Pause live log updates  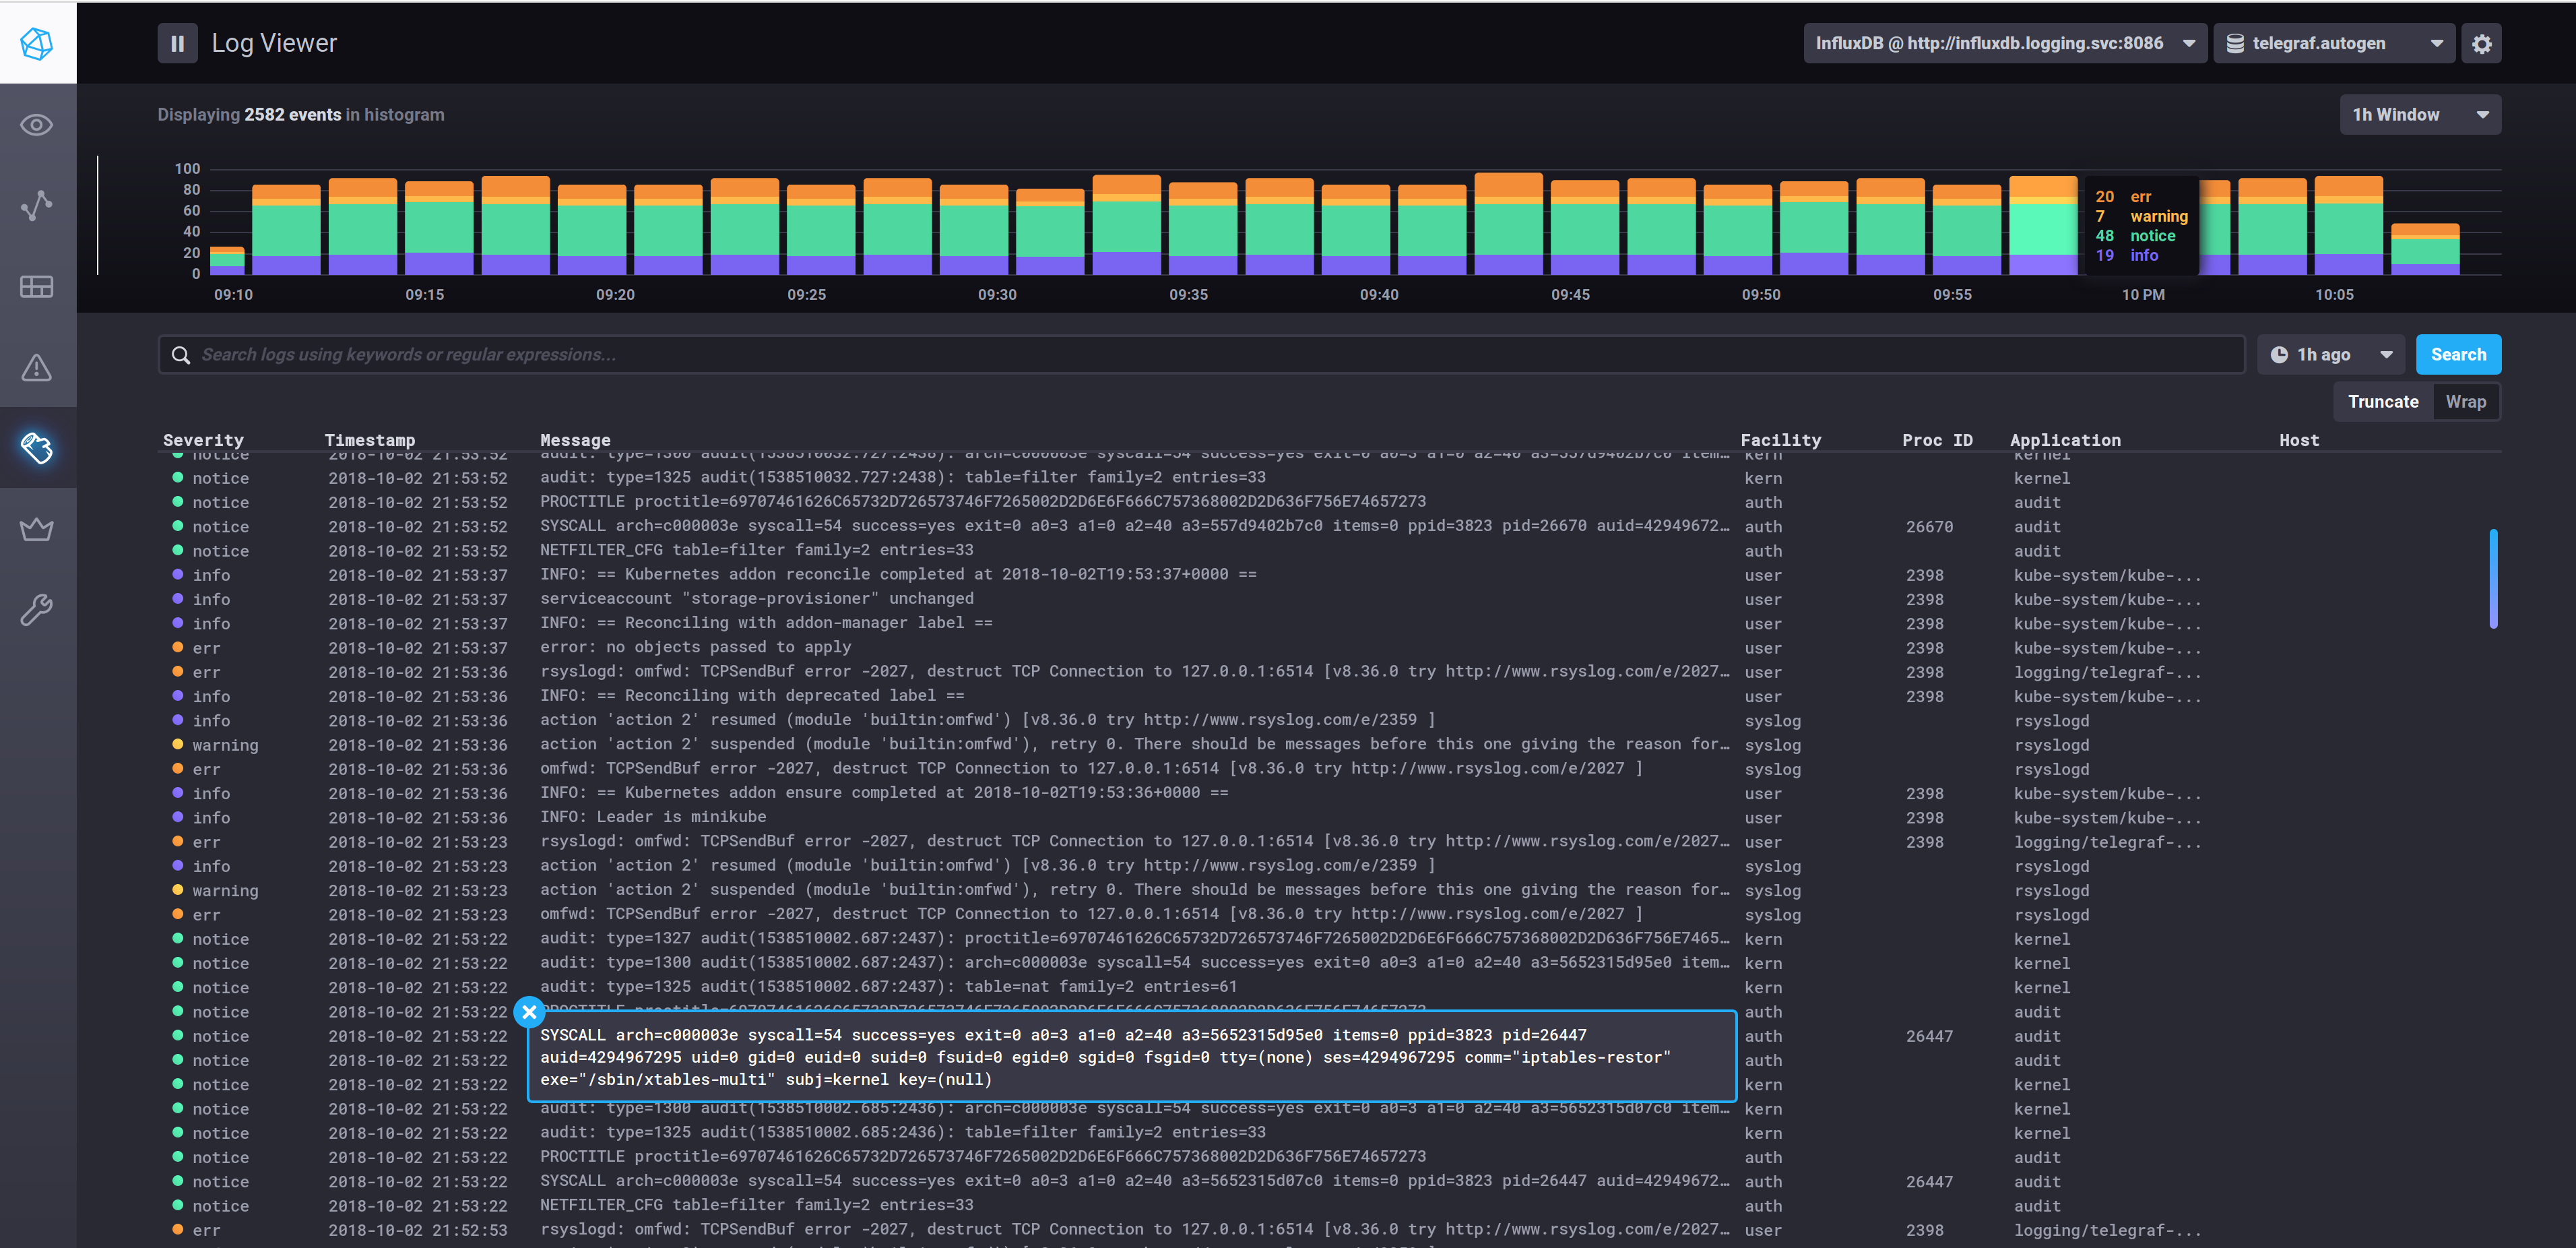[x=177, y=44]
